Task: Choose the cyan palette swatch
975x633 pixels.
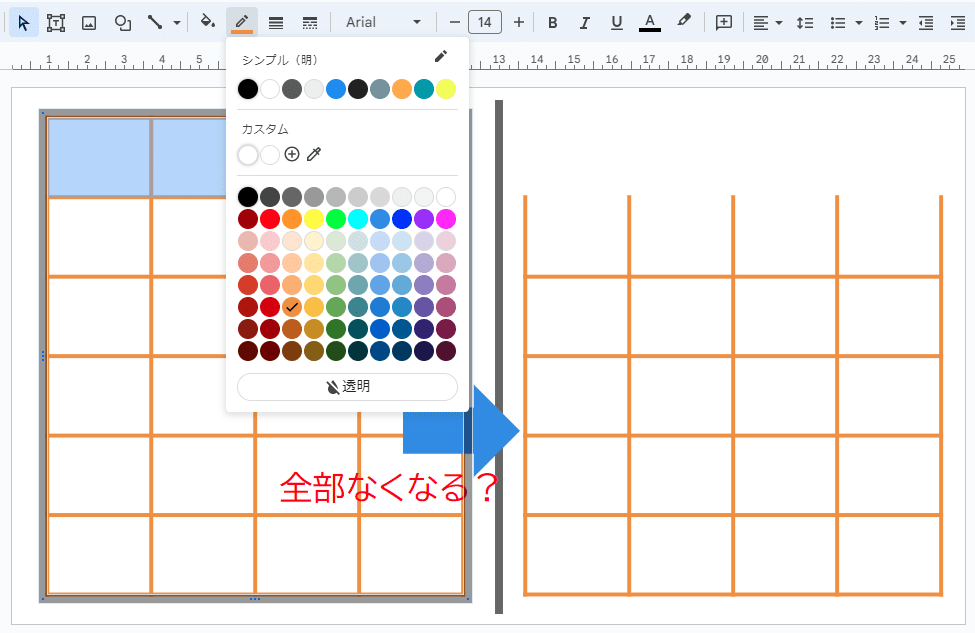Action: [358, 219]
